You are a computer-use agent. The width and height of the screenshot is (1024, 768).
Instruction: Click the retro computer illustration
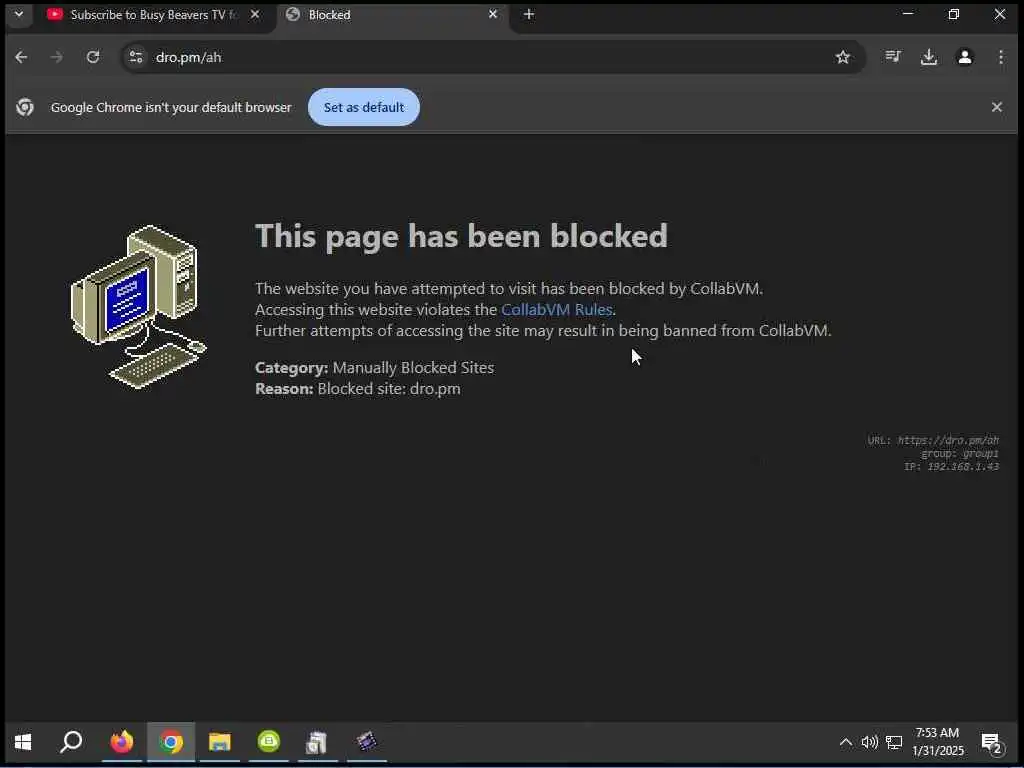pyautogui.click(x=138, y=307)
